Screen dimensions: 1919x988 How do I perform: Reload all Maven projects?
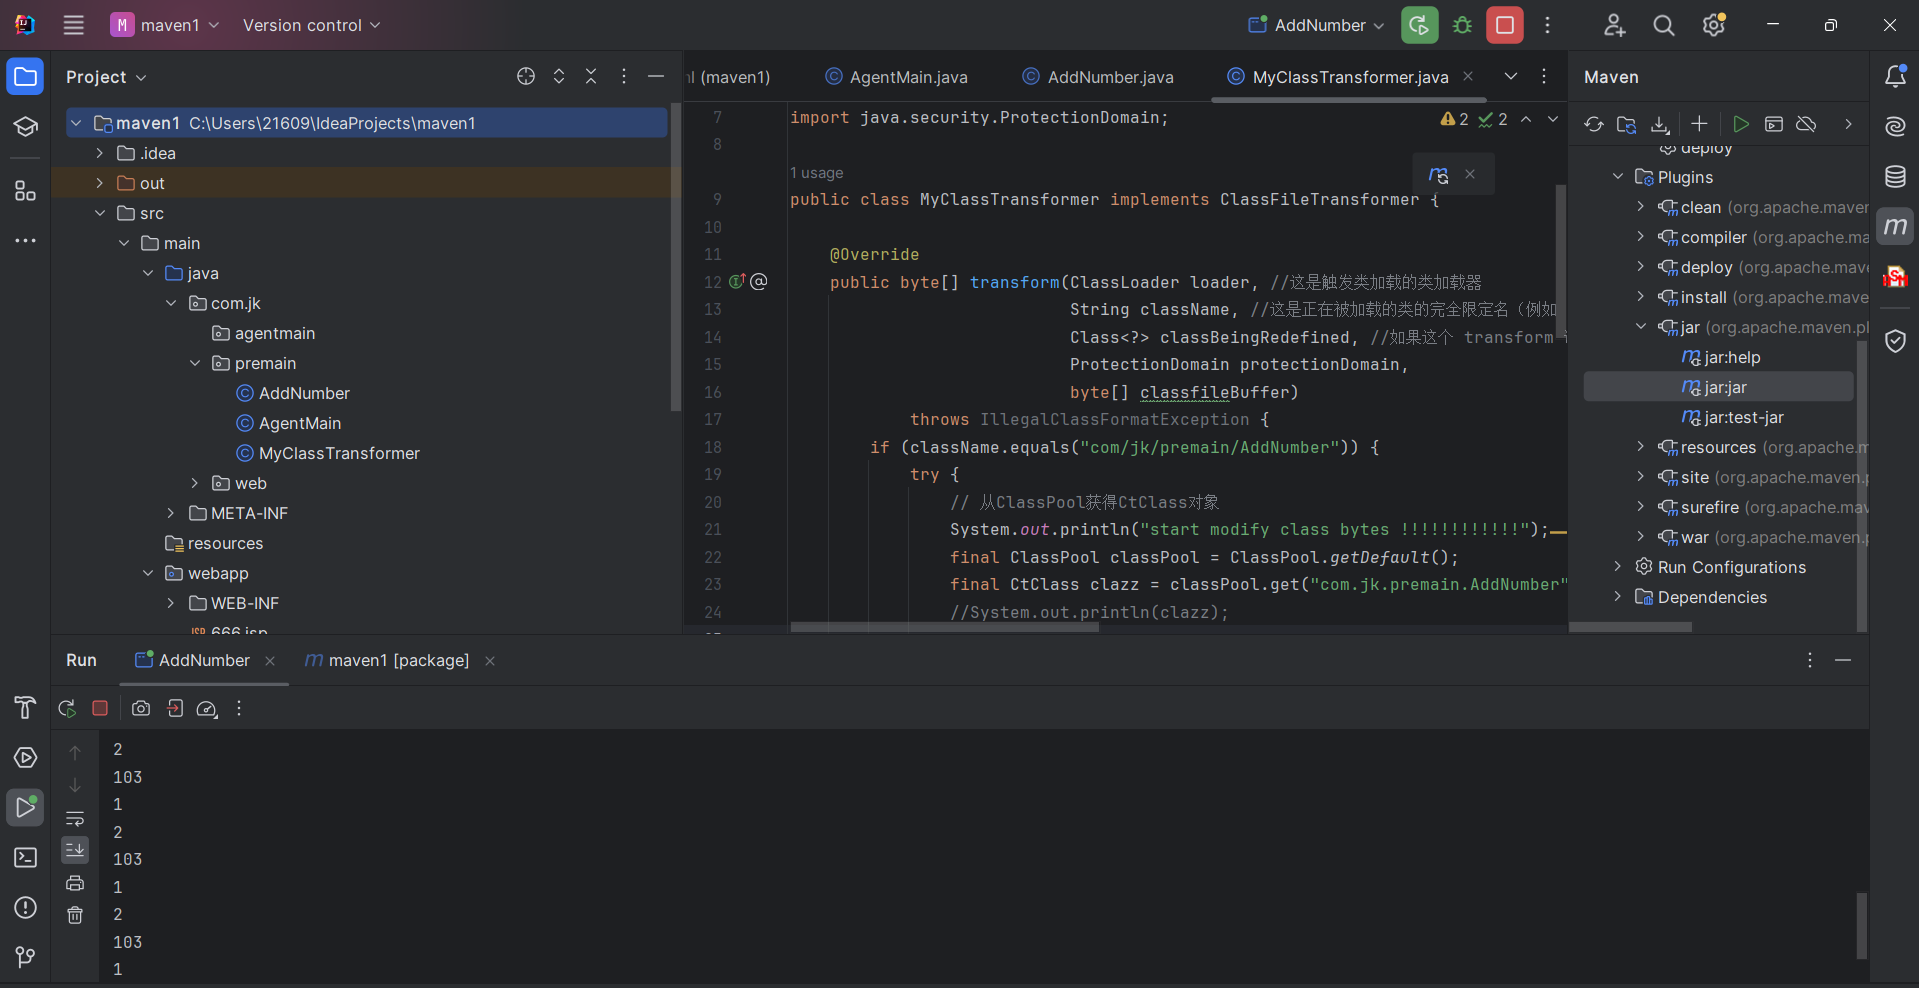(x=1594, y=124)
